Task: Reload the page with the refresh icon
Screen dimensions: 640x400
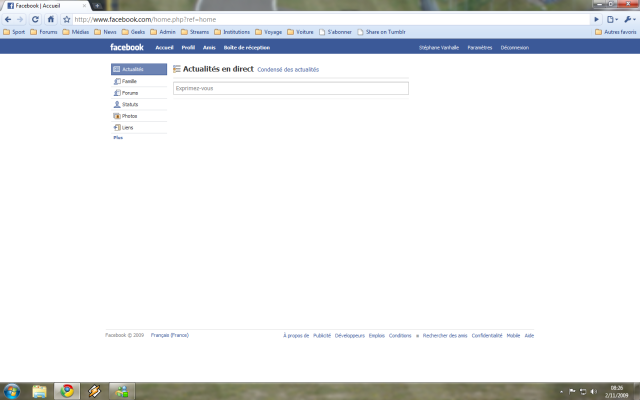Action: tap(36, 19)
